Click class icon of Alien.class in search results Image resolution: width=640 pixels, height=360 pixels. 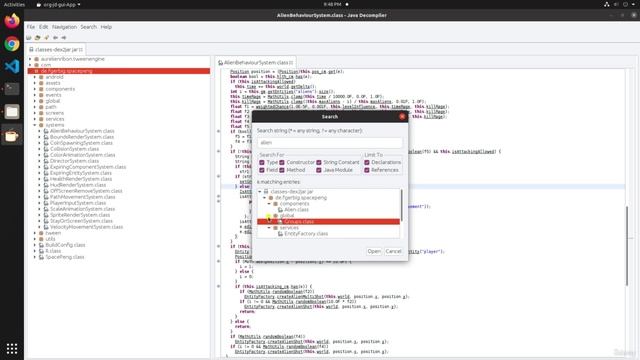click(x=280, y=210)
